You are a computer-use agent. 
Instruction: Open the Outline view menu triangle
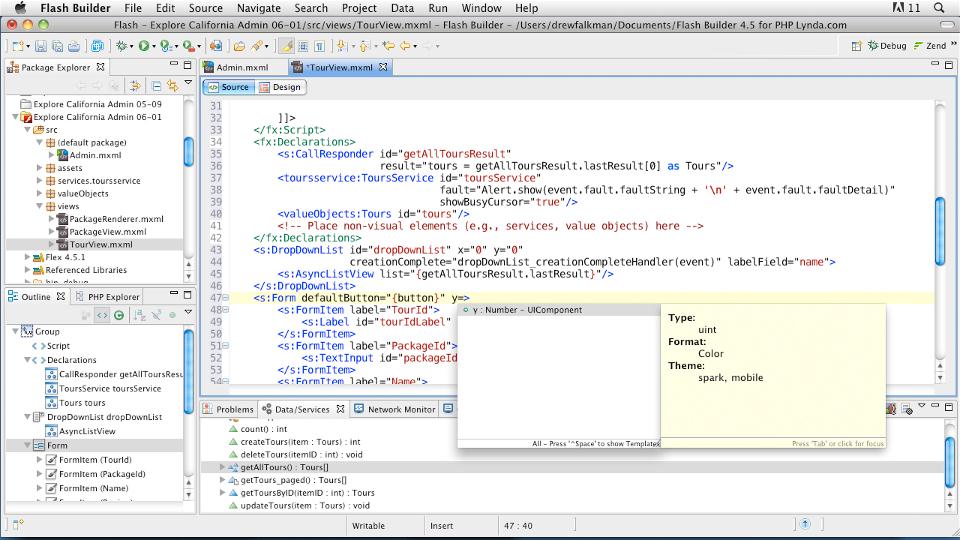tap(188, 313)
